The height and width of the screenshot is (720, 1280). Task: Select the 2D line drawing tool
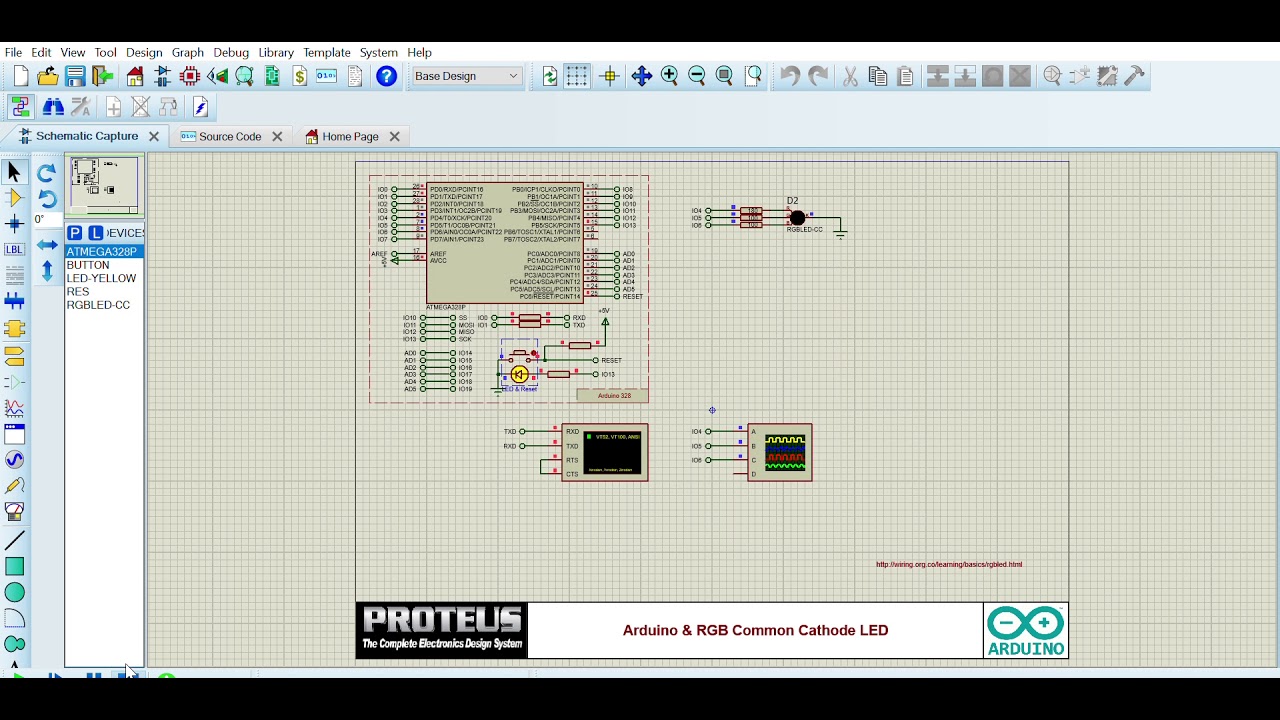click(14, 541)
